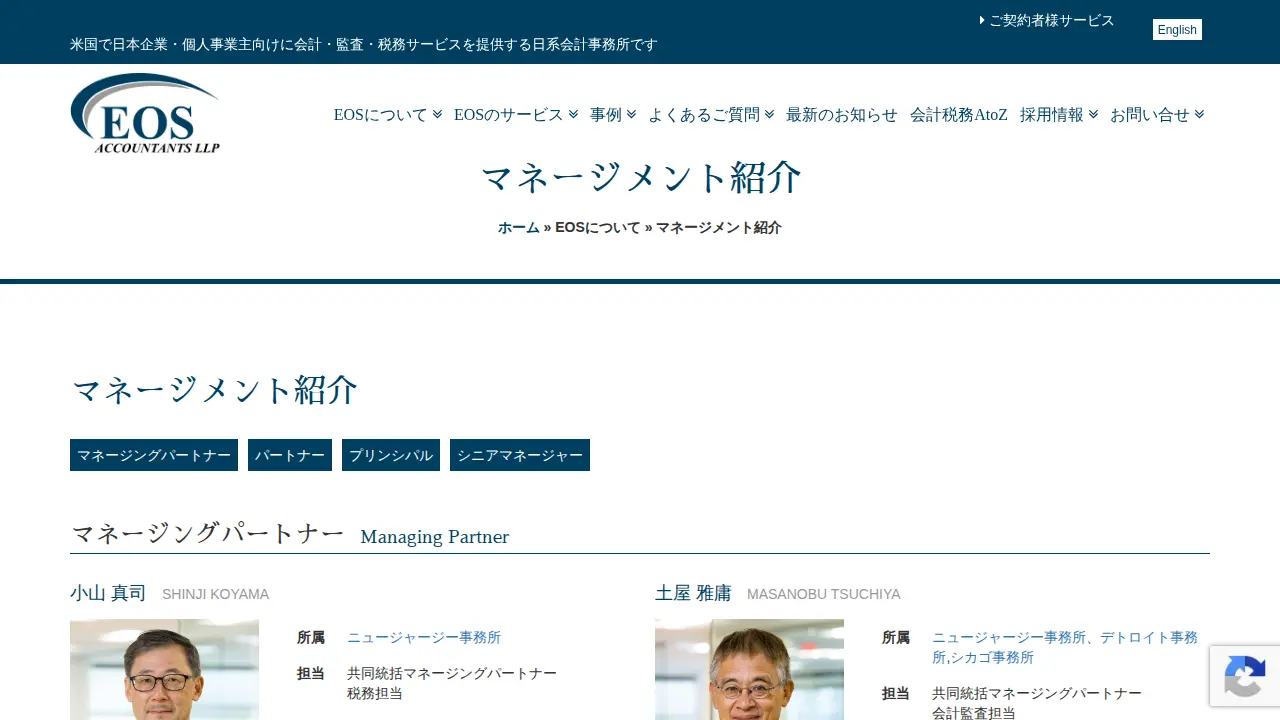The image size is (1280, 720).
Task: Click the 税務担当 text
Action: coord(375,693)
